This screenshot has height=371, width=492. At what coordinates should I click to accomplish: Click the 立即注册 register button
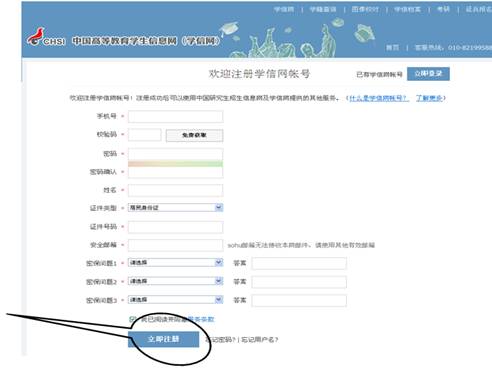coord(164,339)
